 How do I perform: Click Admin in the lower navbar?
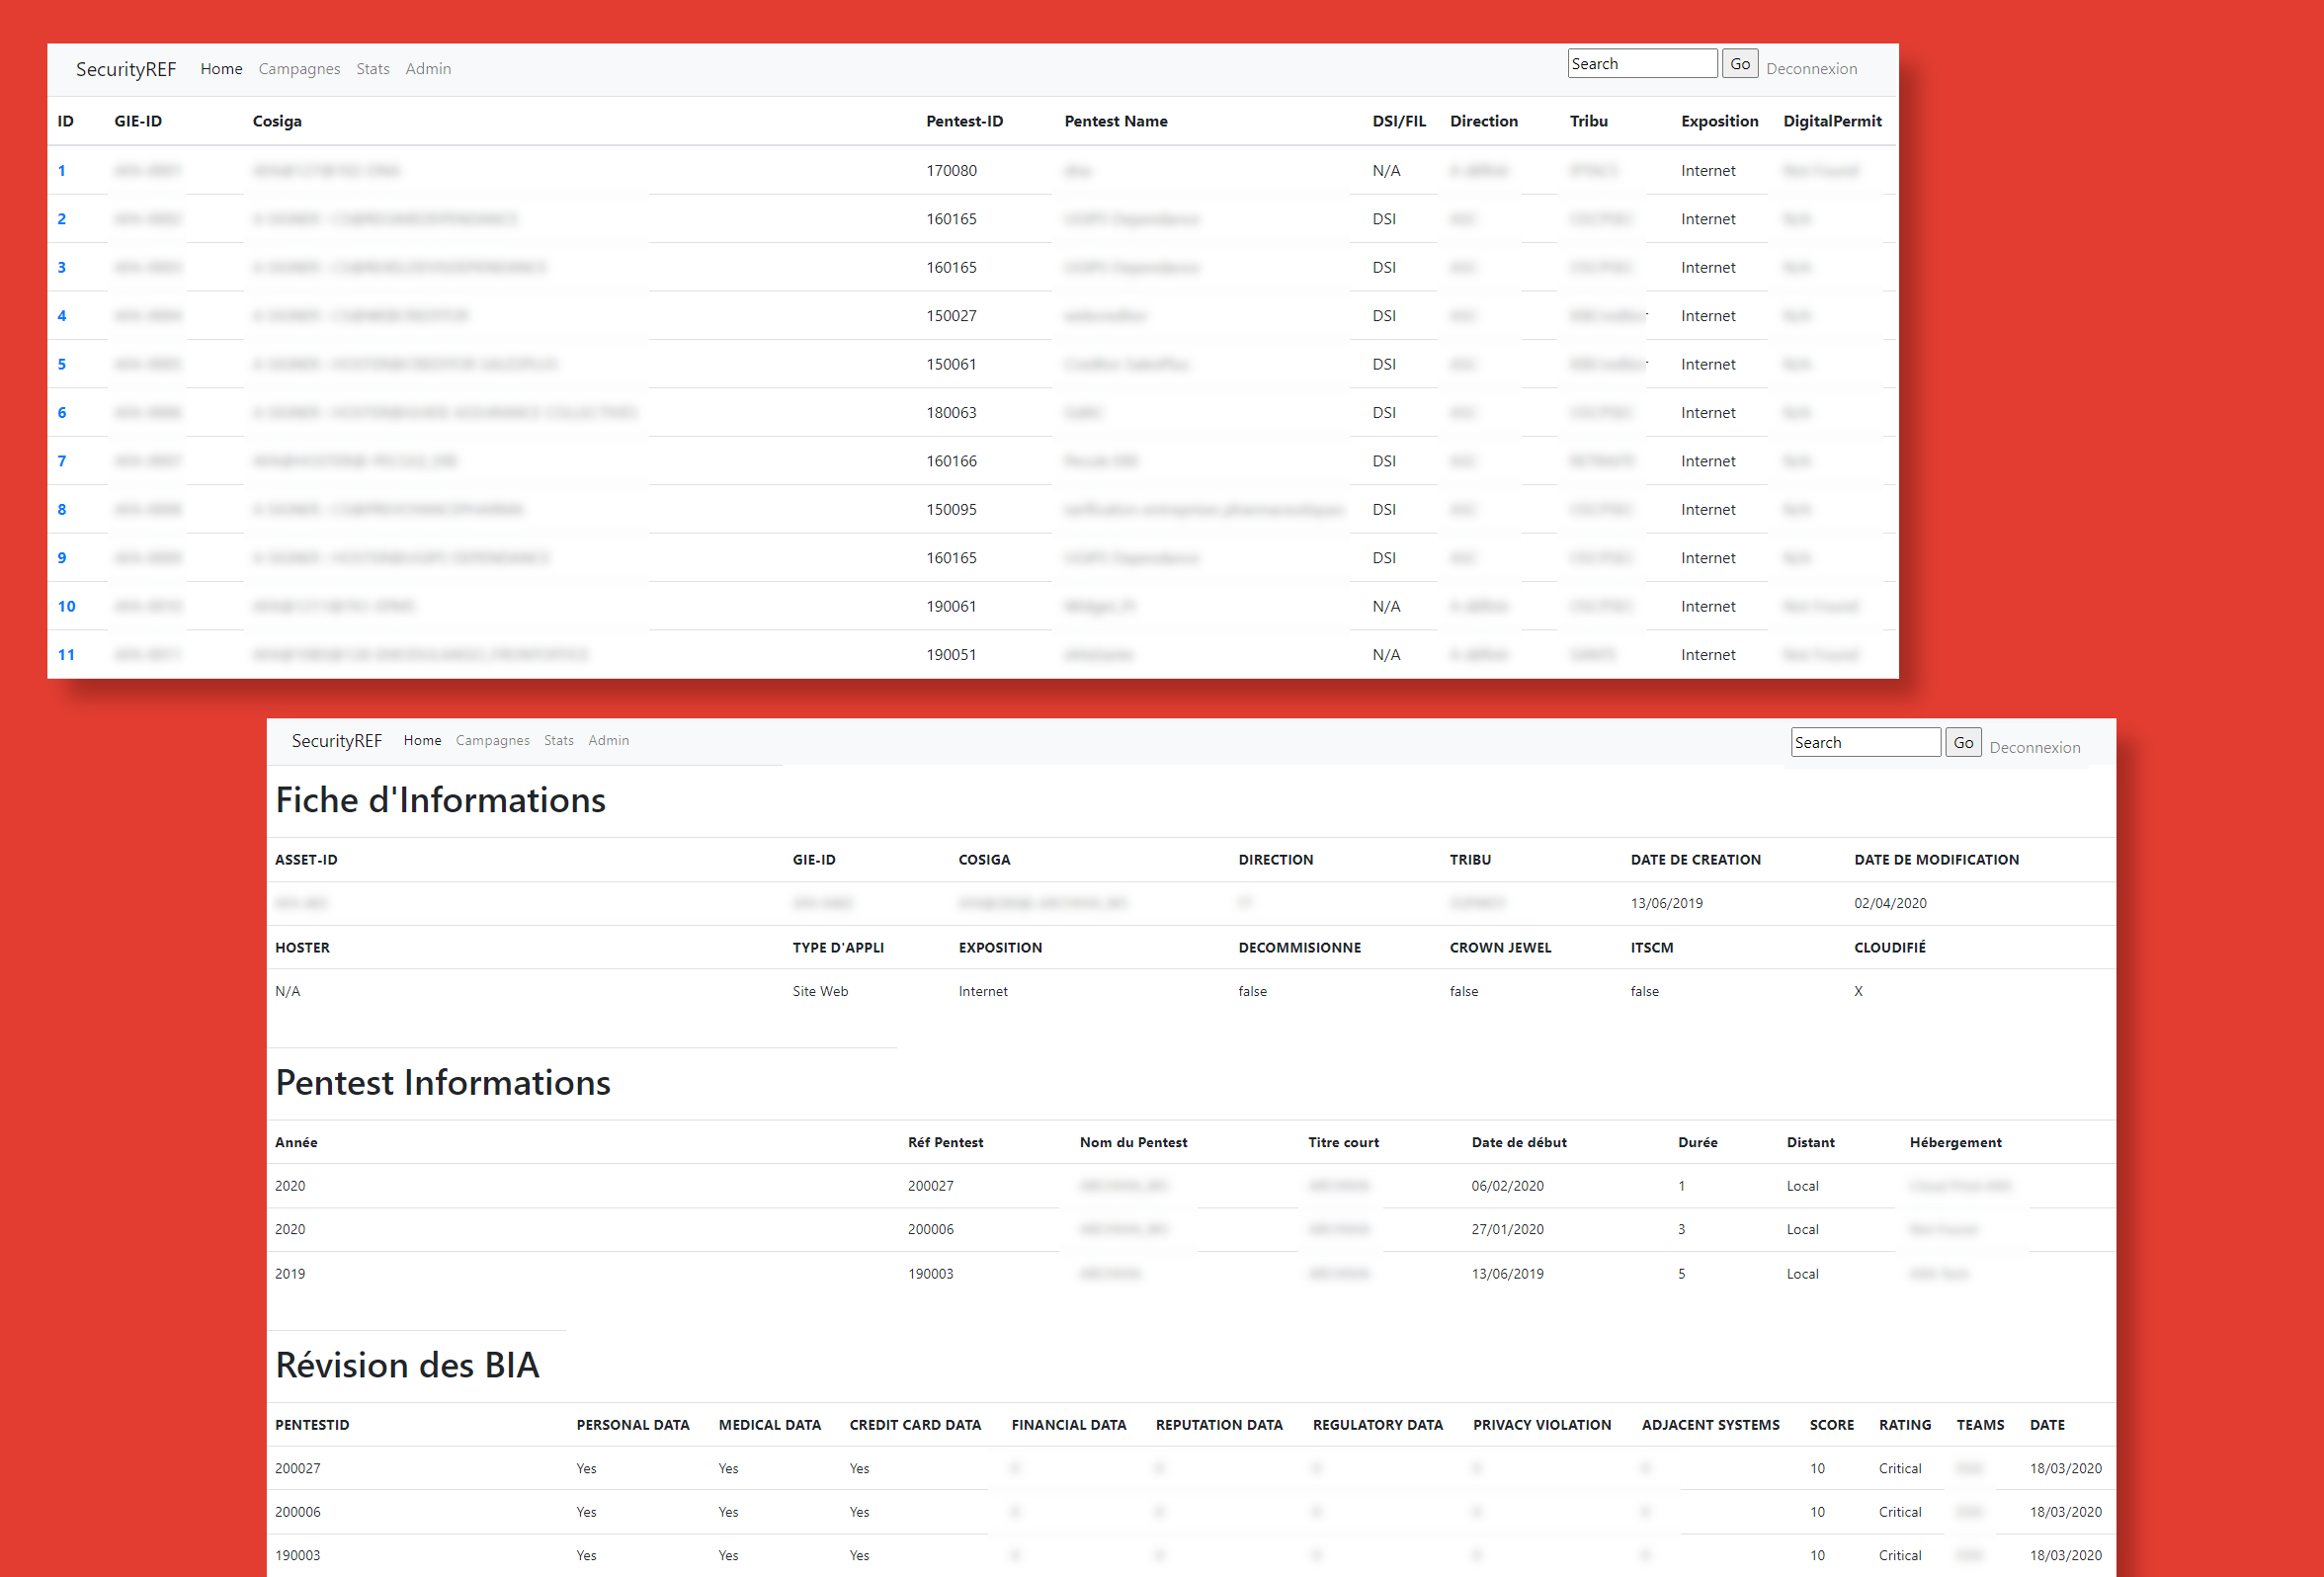(608, 741)
